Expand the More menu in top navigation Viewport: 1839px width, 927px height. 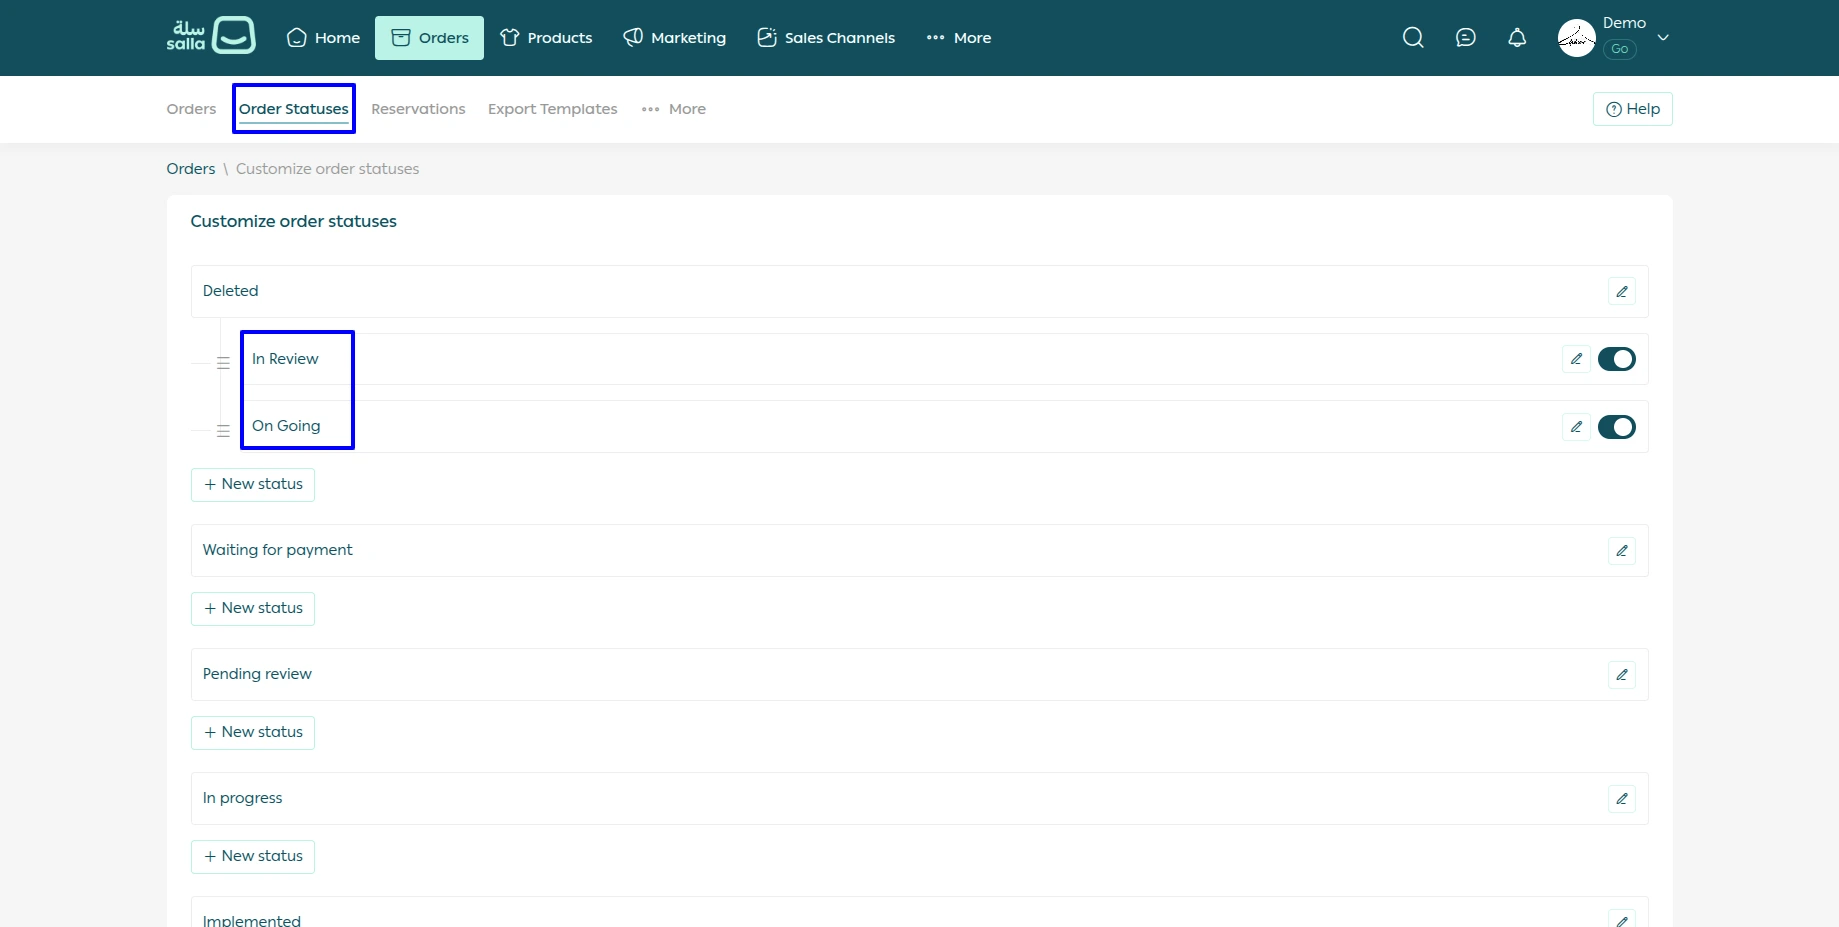point(958,38)
